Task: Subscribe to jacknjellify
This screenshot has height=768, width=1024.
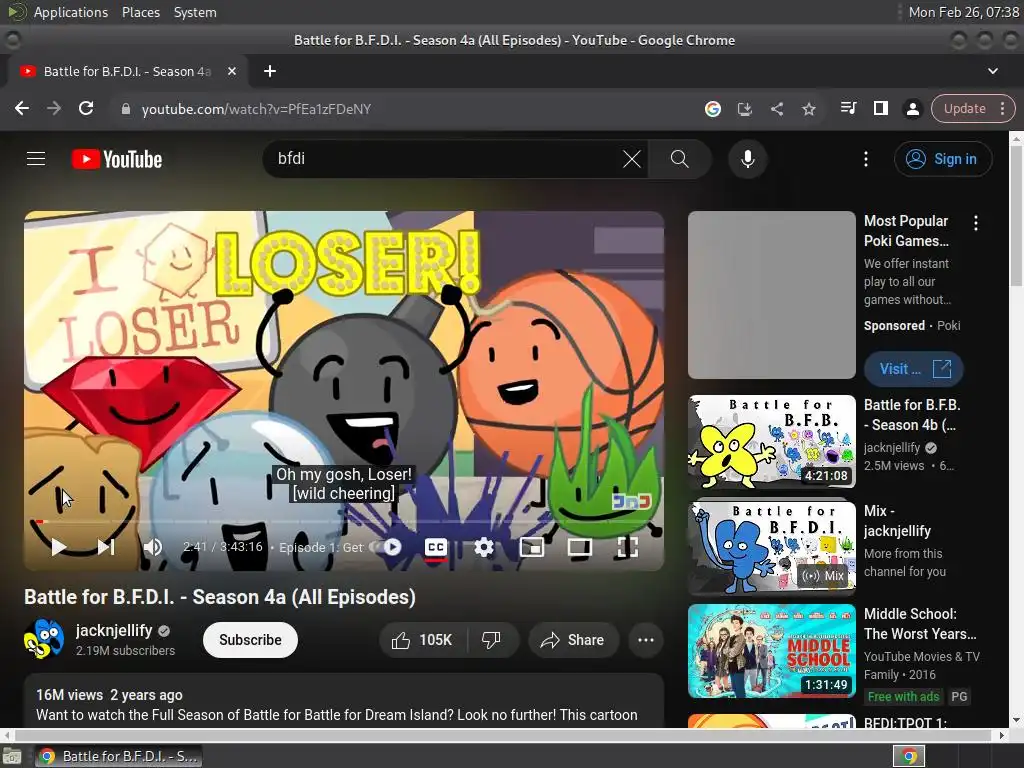Action: (250, 640)
